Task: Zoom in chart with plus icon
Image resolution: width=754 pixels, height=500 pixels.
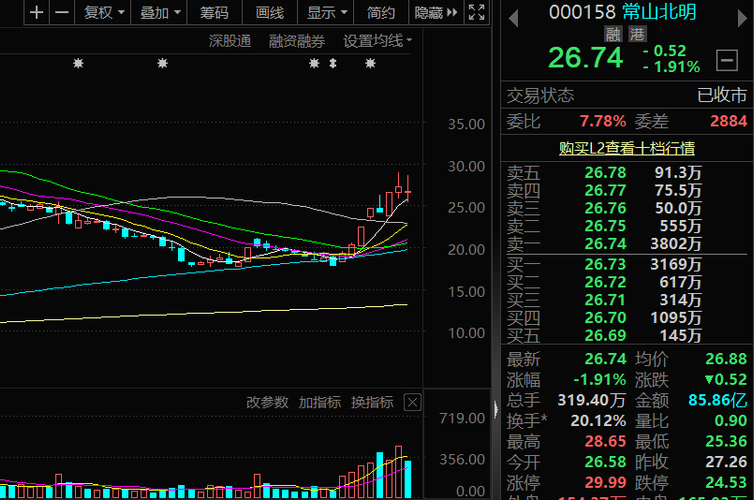Action: coord(37,12)
